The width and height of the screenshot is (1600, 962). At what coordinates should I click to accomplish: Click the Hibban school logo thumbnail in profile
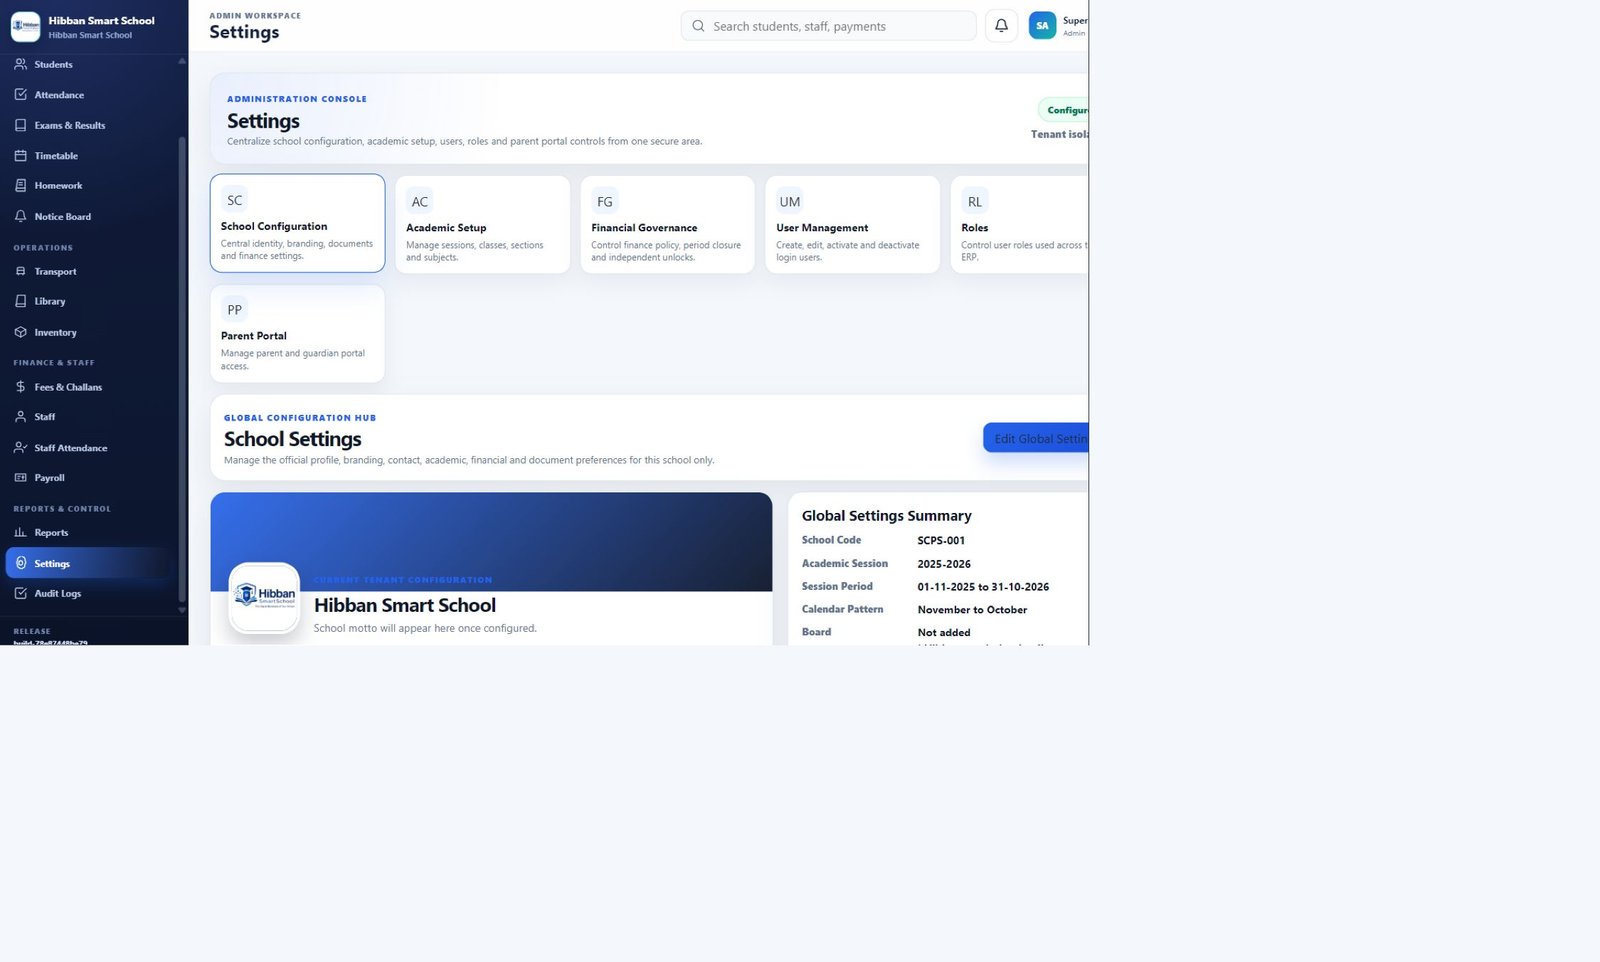(264, 597)
